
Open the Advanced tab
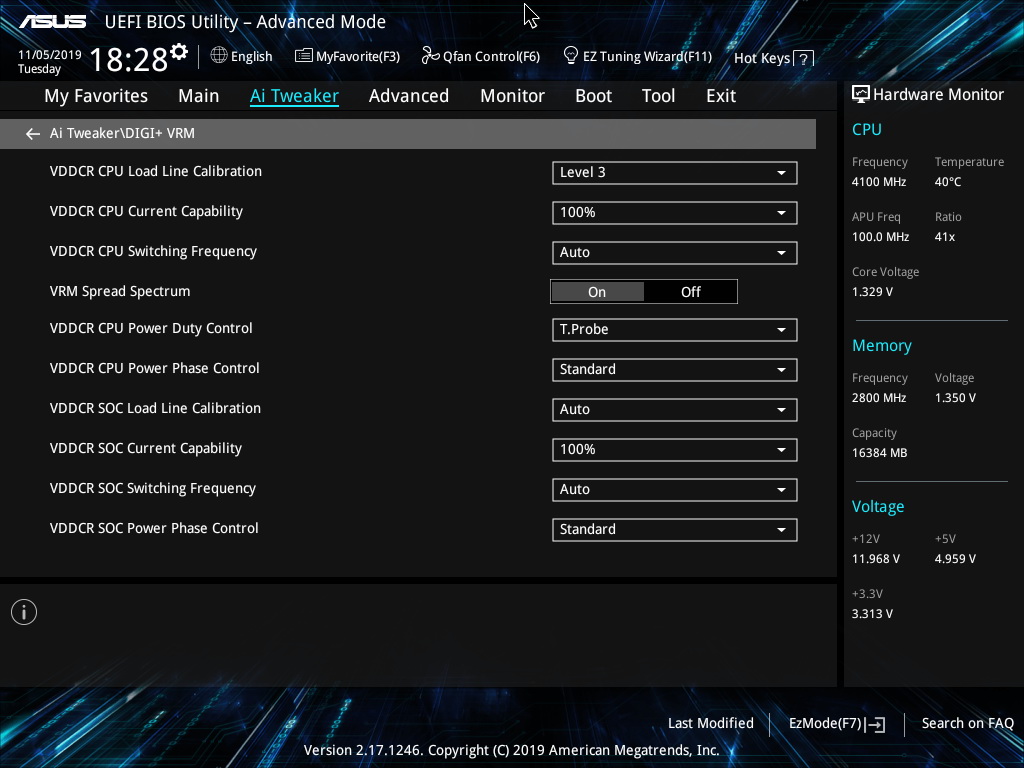pos(409,96)
